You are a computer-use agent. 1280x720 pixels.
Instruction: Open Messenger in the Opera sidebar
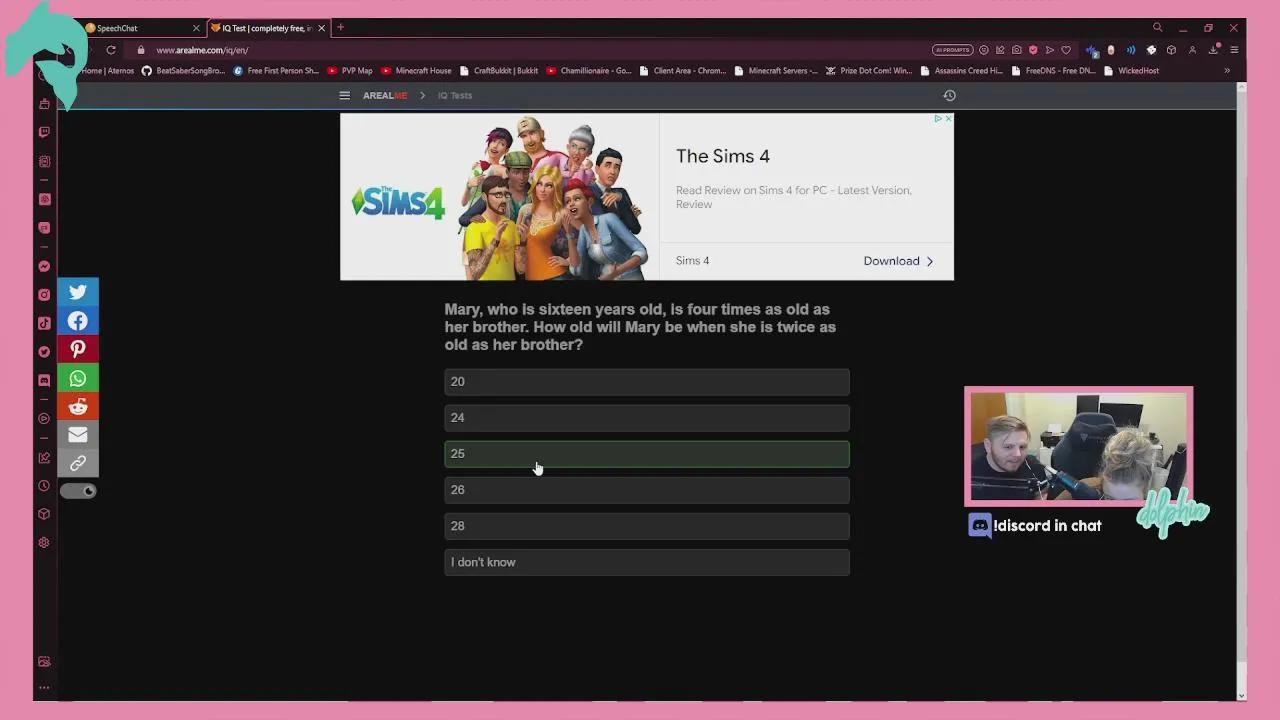44,267
